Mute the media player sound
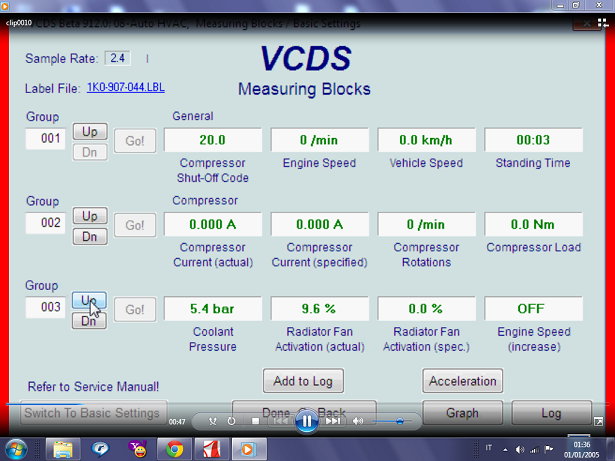Viewport: 615px width, 461px height. [358, 422]
